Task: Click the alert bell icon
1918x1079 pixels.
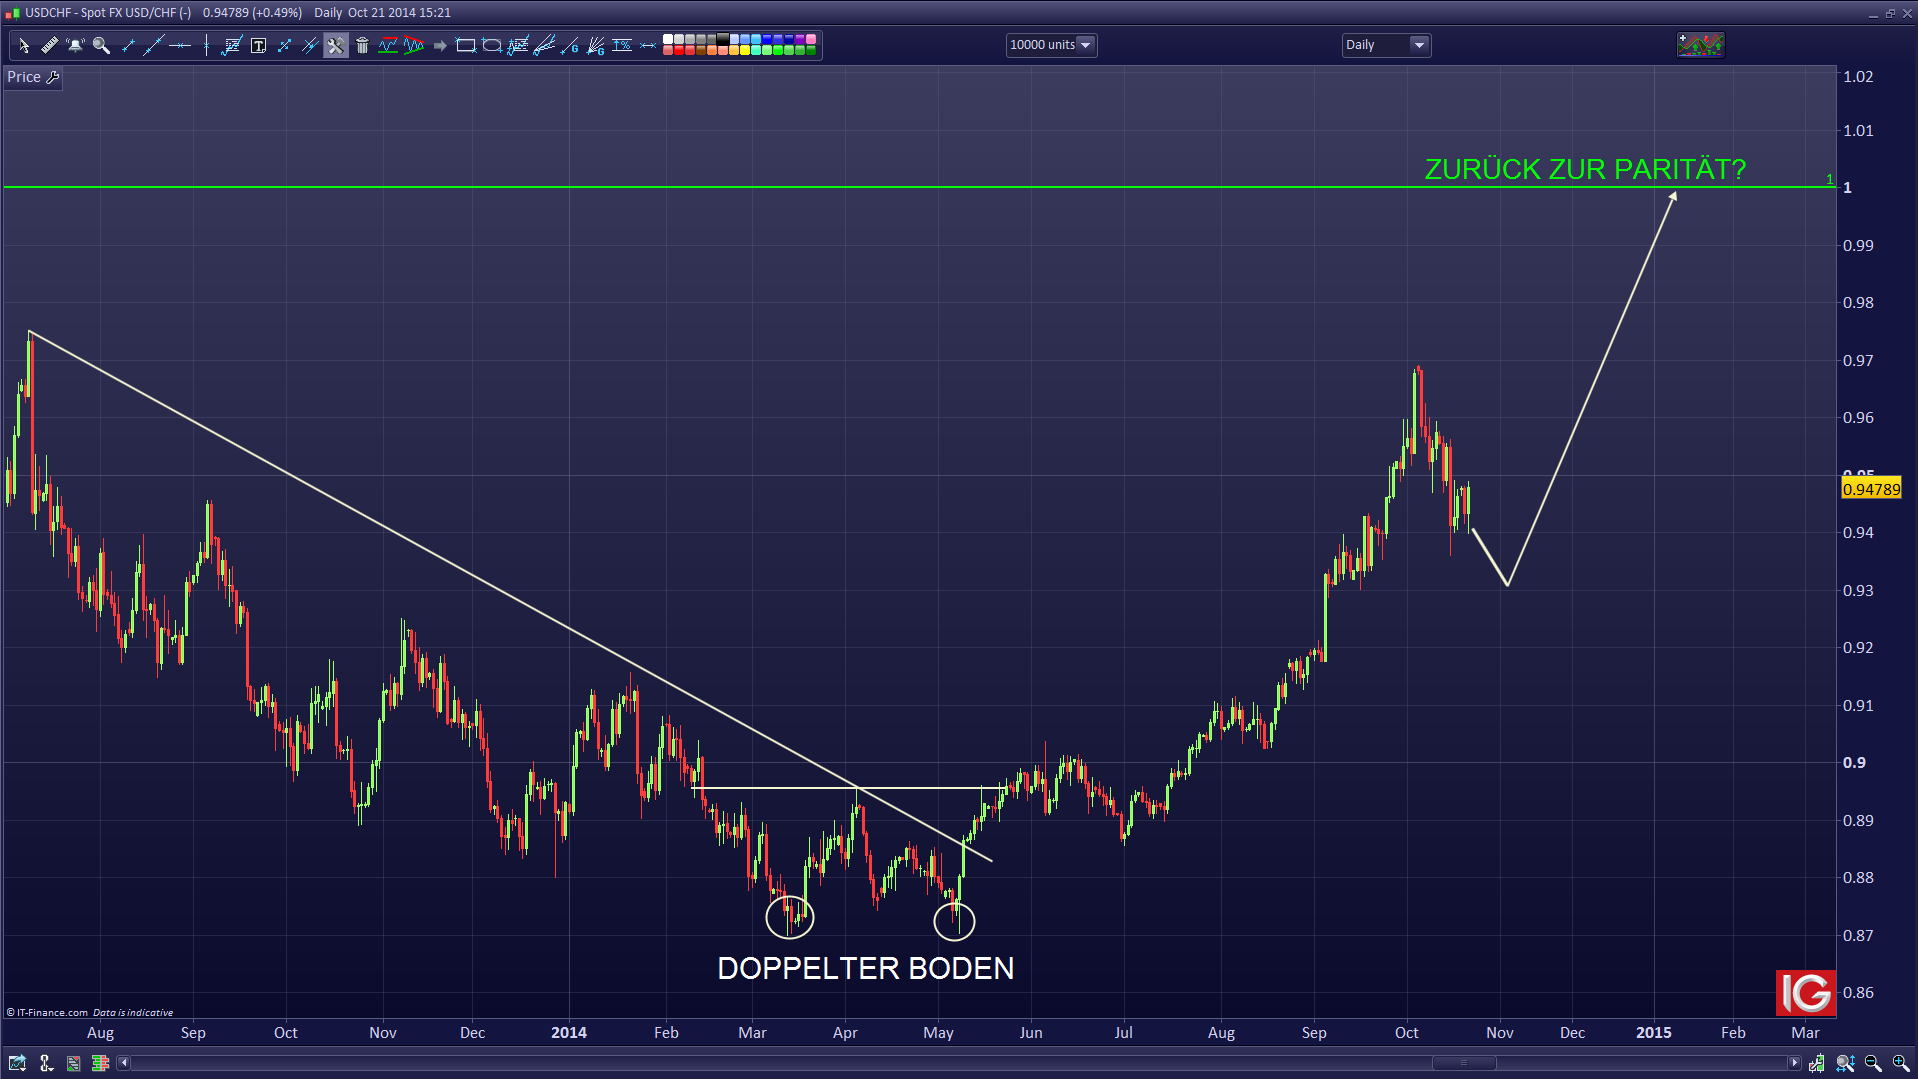Action: [75, 45]
